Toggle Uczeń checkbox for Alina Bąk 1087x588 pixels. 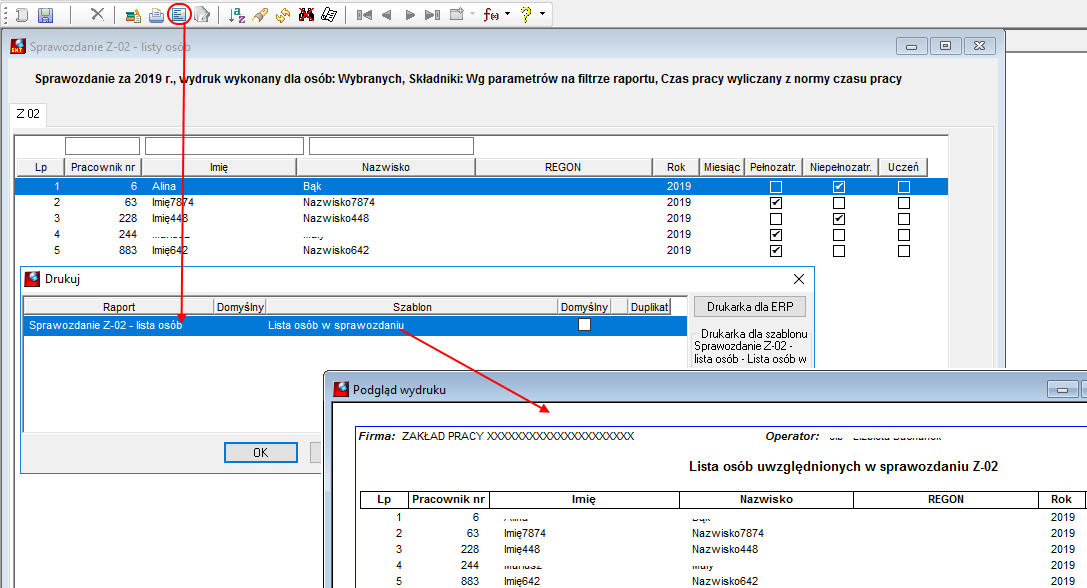(x=904, y=187)
